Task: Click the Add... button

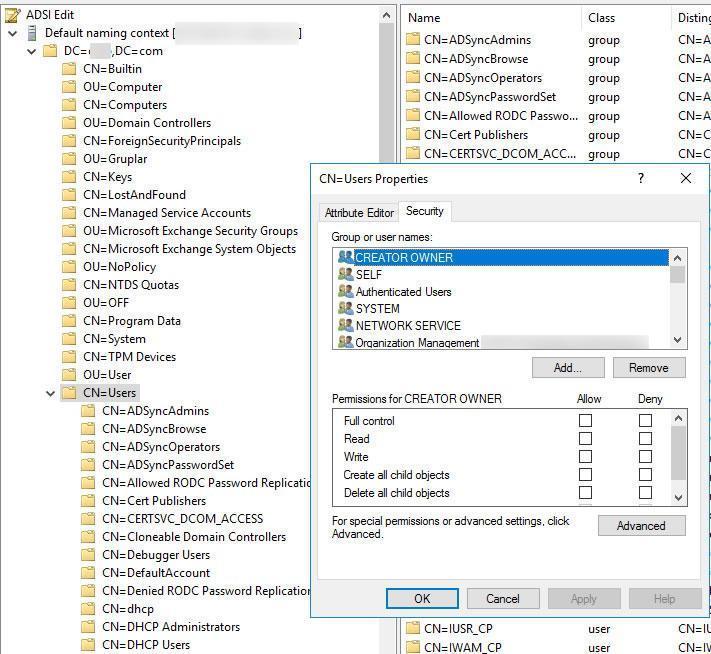Action: pos(568,368)
